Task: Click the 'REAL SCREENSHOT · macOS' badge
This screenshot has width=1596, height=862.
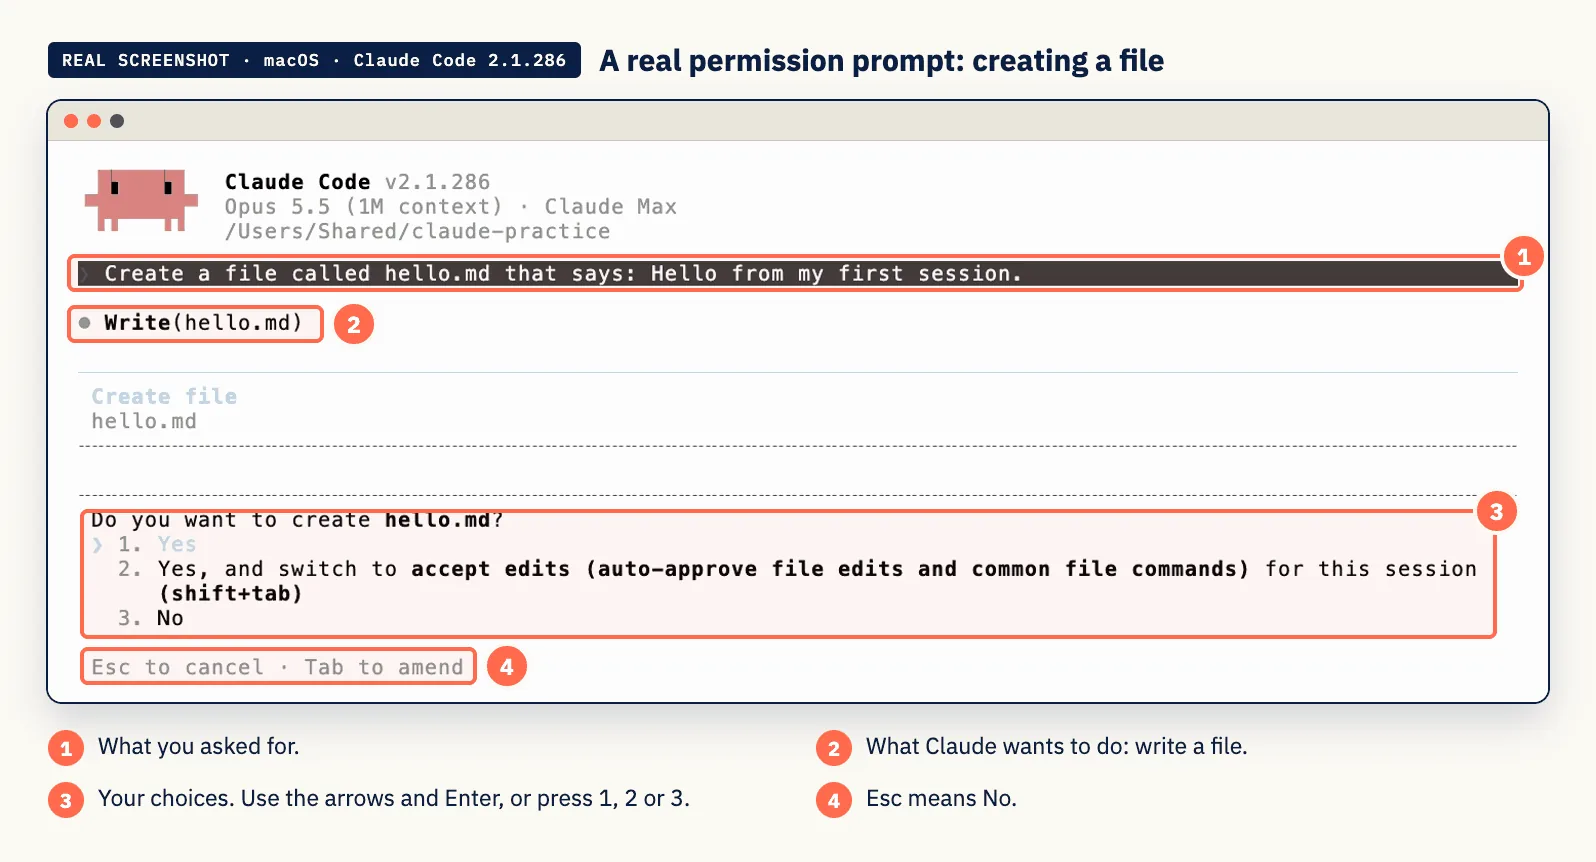Action: coord(314,60)
